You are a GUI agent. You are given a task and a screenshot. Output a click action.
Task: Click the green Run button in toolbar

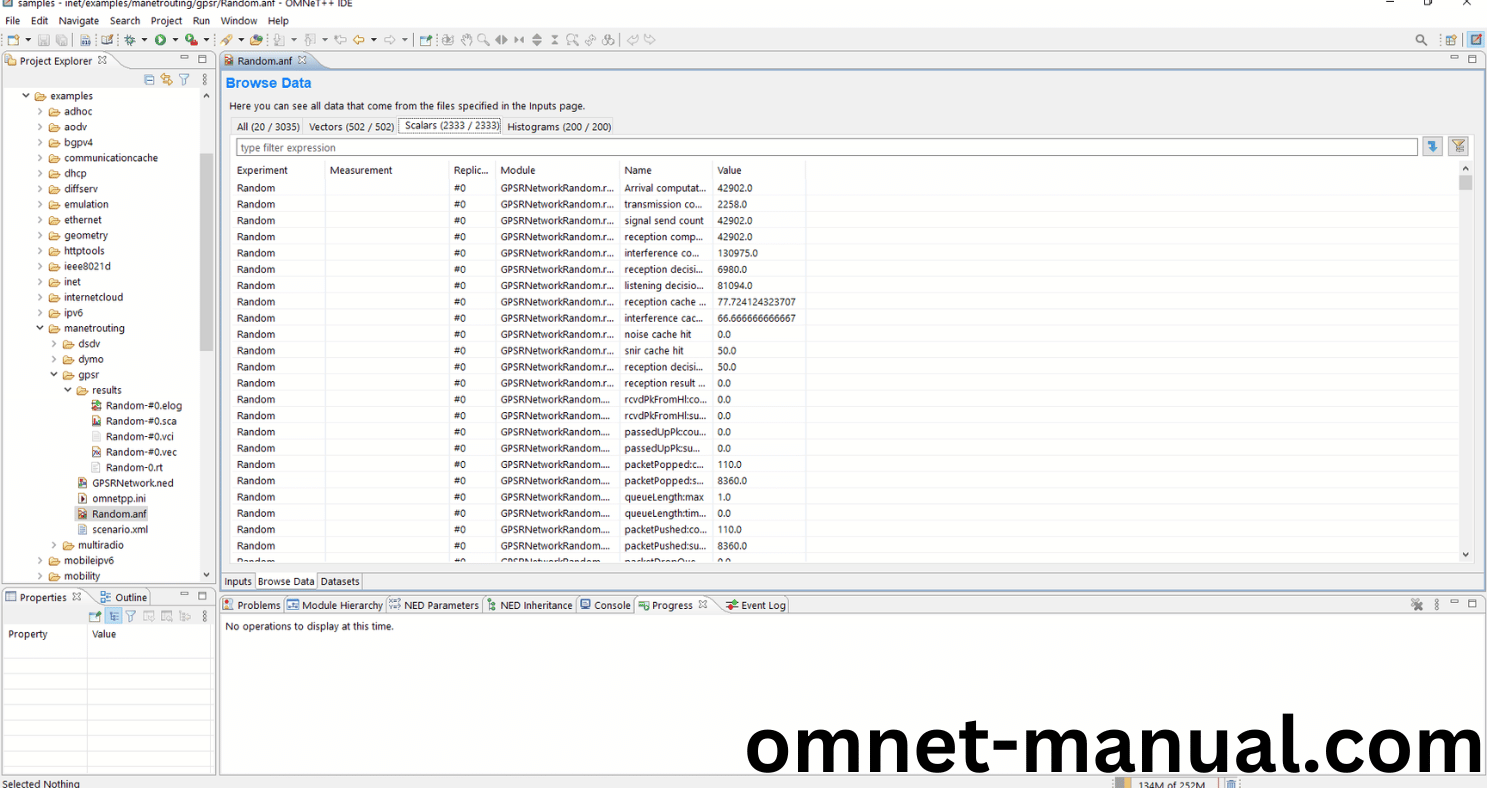[160, 40]
